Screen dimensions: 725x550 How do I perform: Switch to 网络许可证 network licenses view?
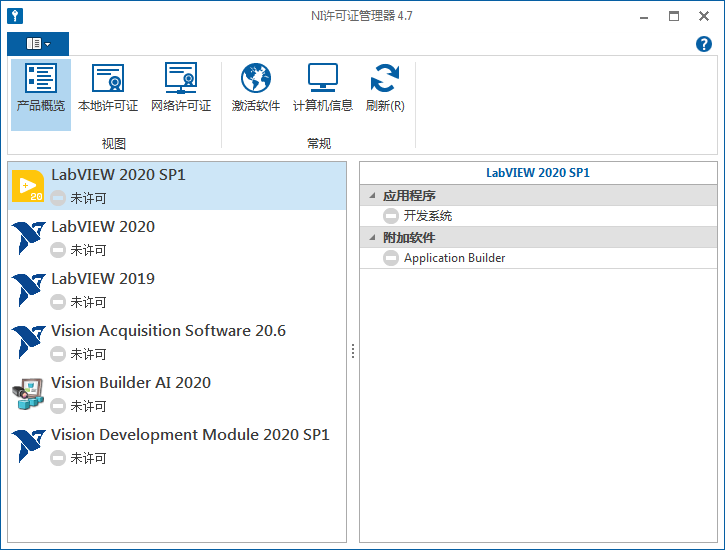pyautogui.click(x=181, y=88)
